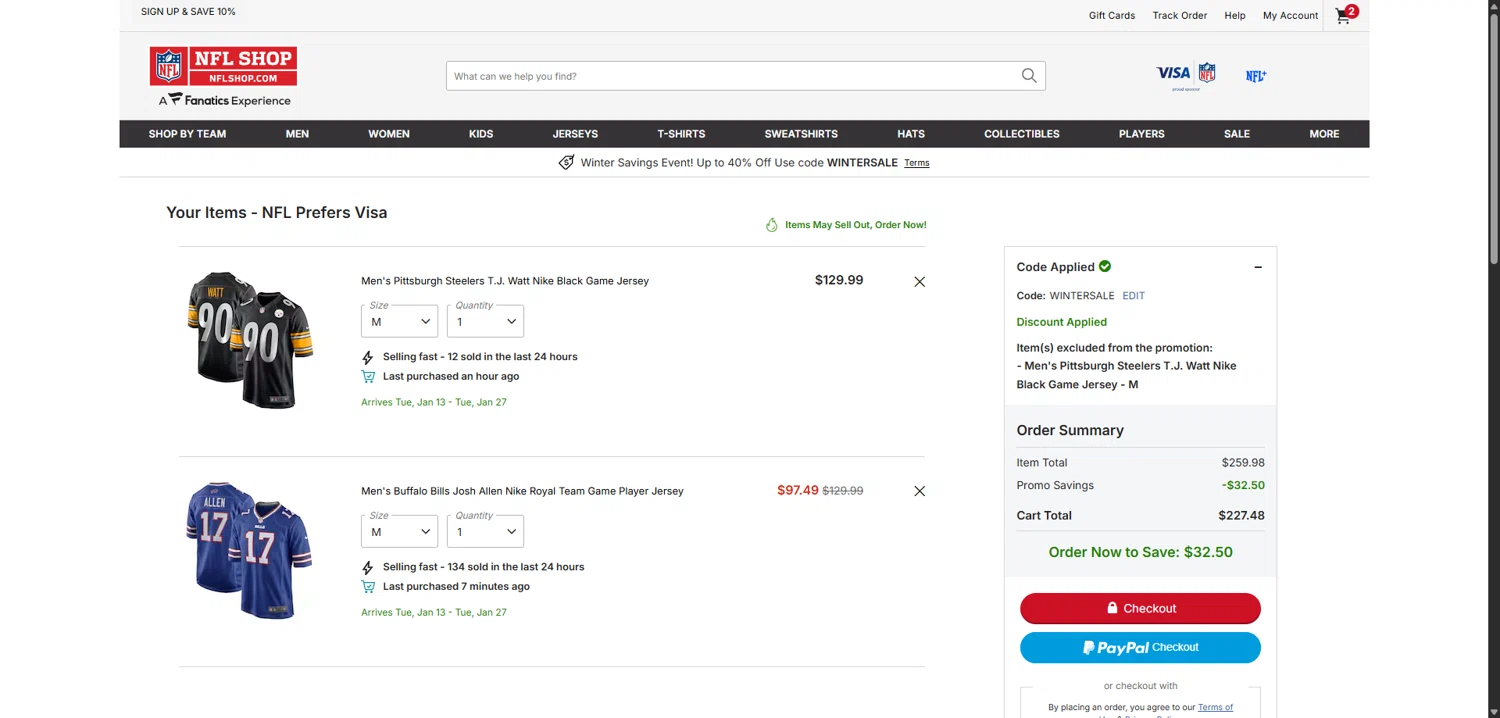Open the Terms of Use link near checkout

pos(1215,707)
